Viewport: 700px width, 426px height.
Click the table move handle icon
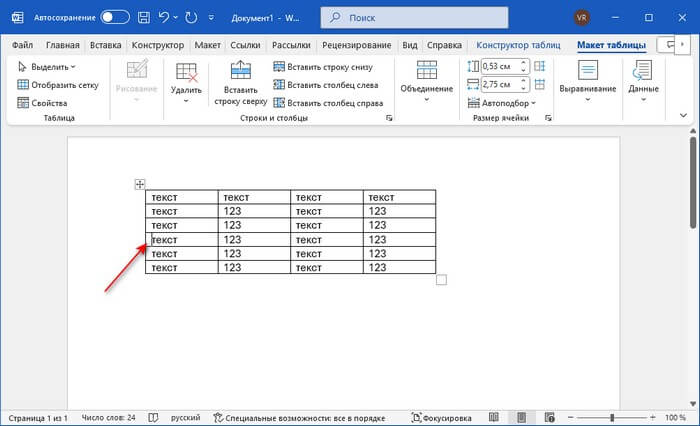[x=140, y=184]
